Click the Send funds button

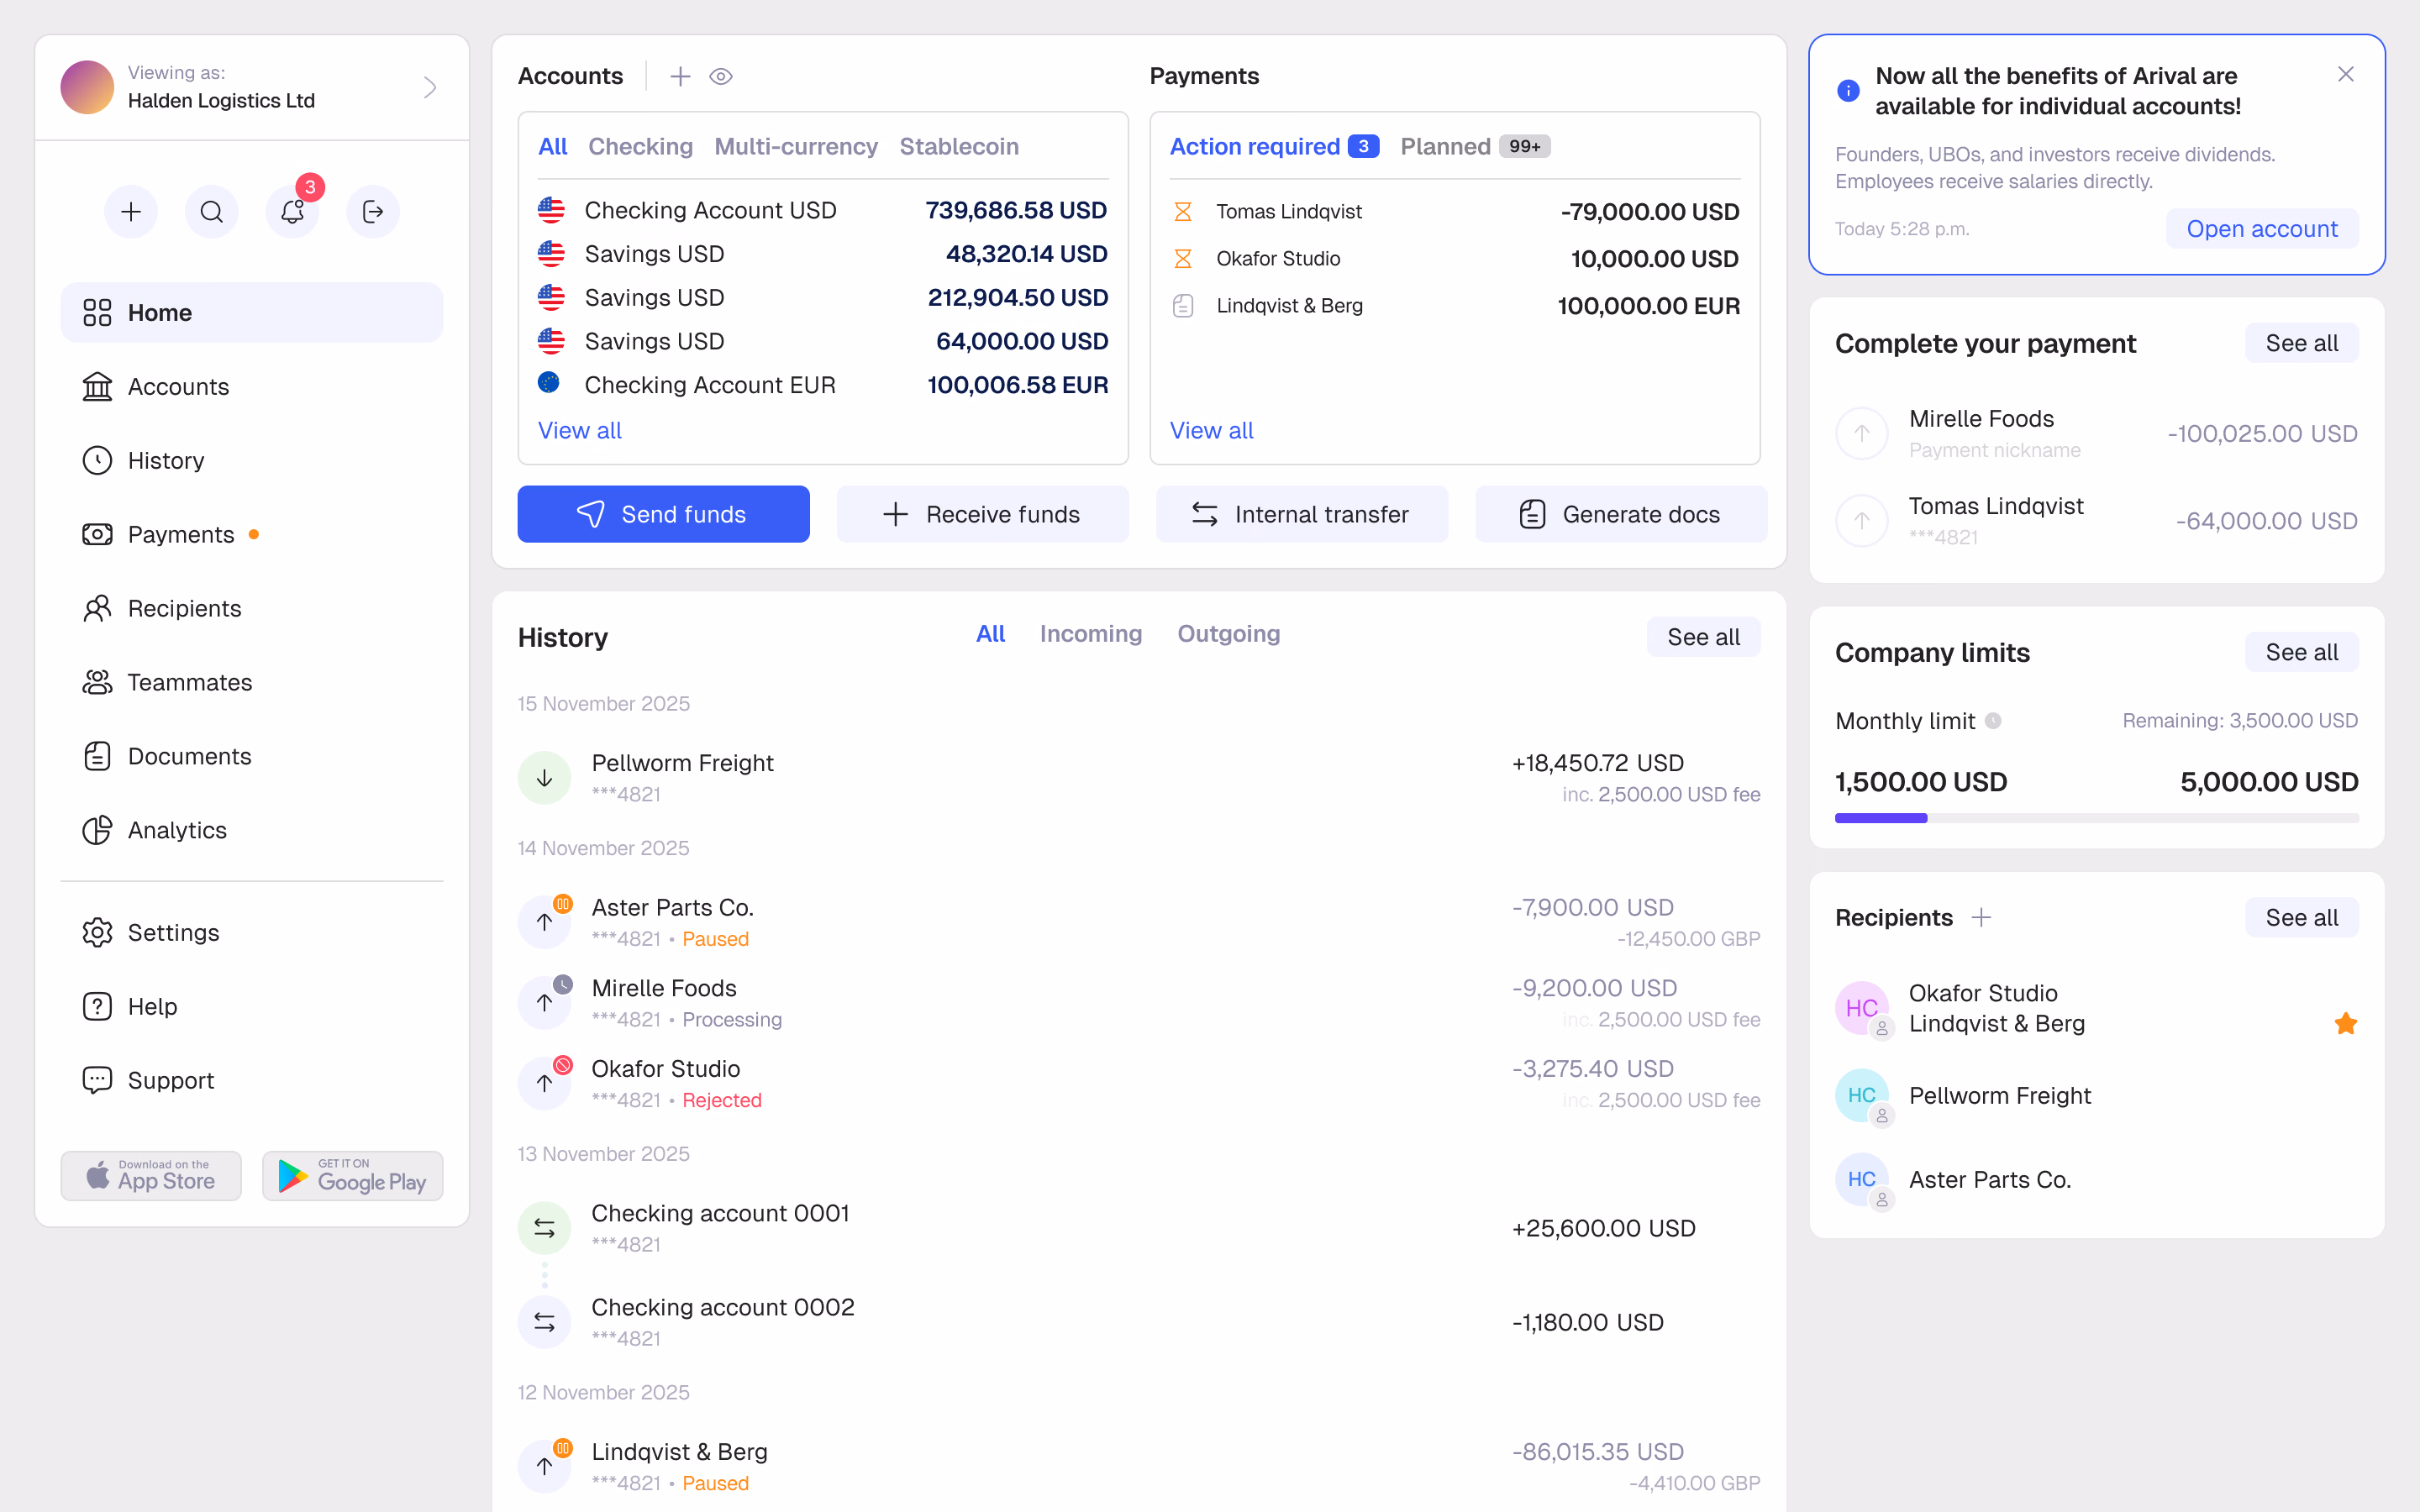pyautogui.click(x=664, y=514)
